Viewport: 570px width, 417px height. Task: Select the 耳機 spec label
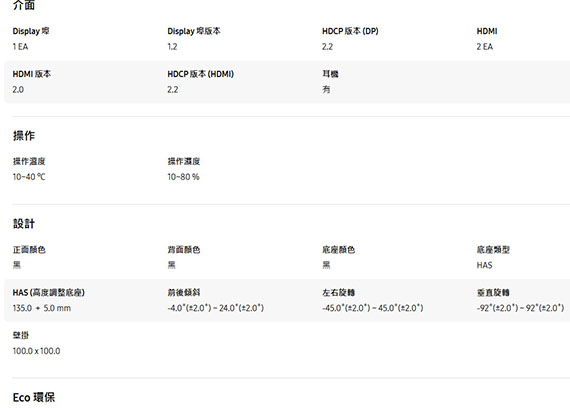(330, 74)
